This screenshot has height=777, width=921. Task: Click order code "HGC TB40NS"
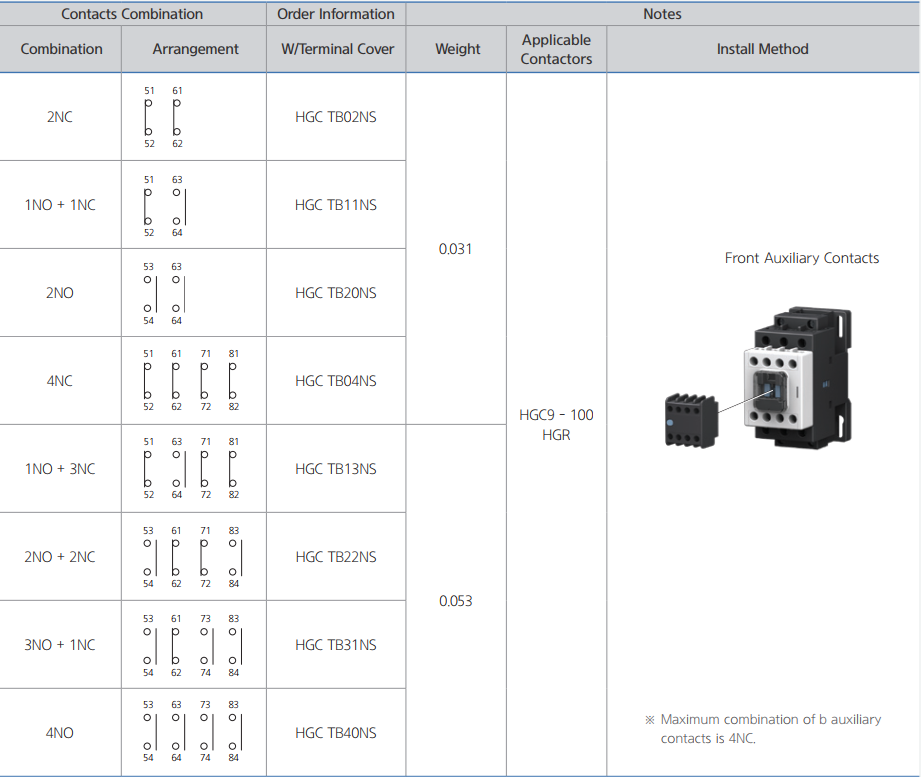click(335, 733)
